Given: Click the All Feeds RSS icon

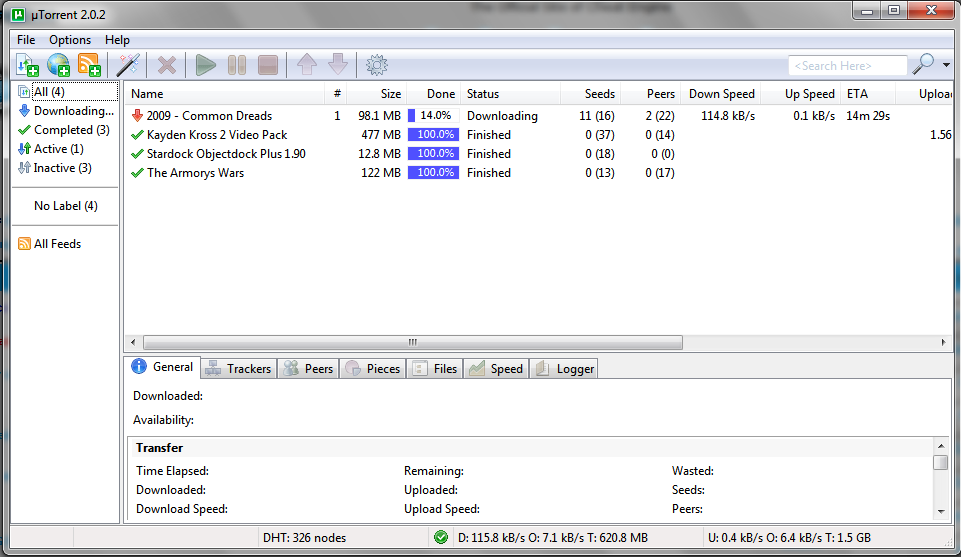Looking at the screenshot, I should [x=25, y=244].
